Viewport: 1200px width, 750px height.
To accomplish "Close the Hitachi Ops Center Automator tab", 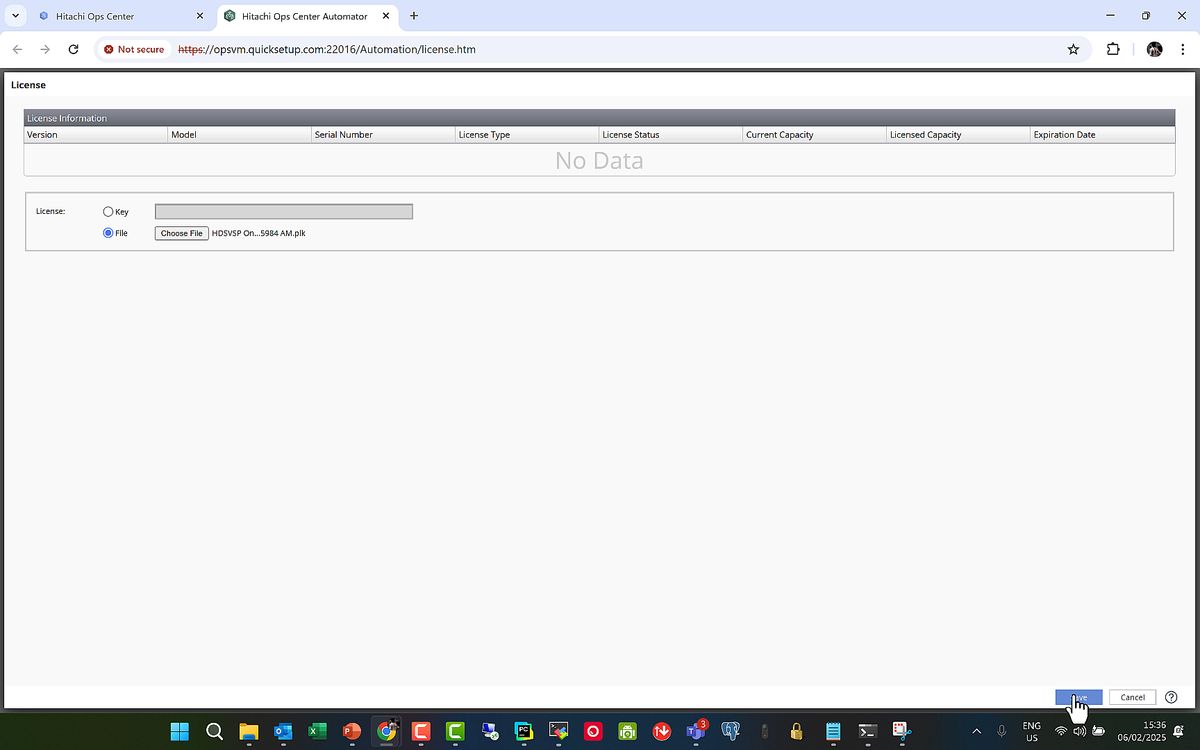I will (384, 16).
